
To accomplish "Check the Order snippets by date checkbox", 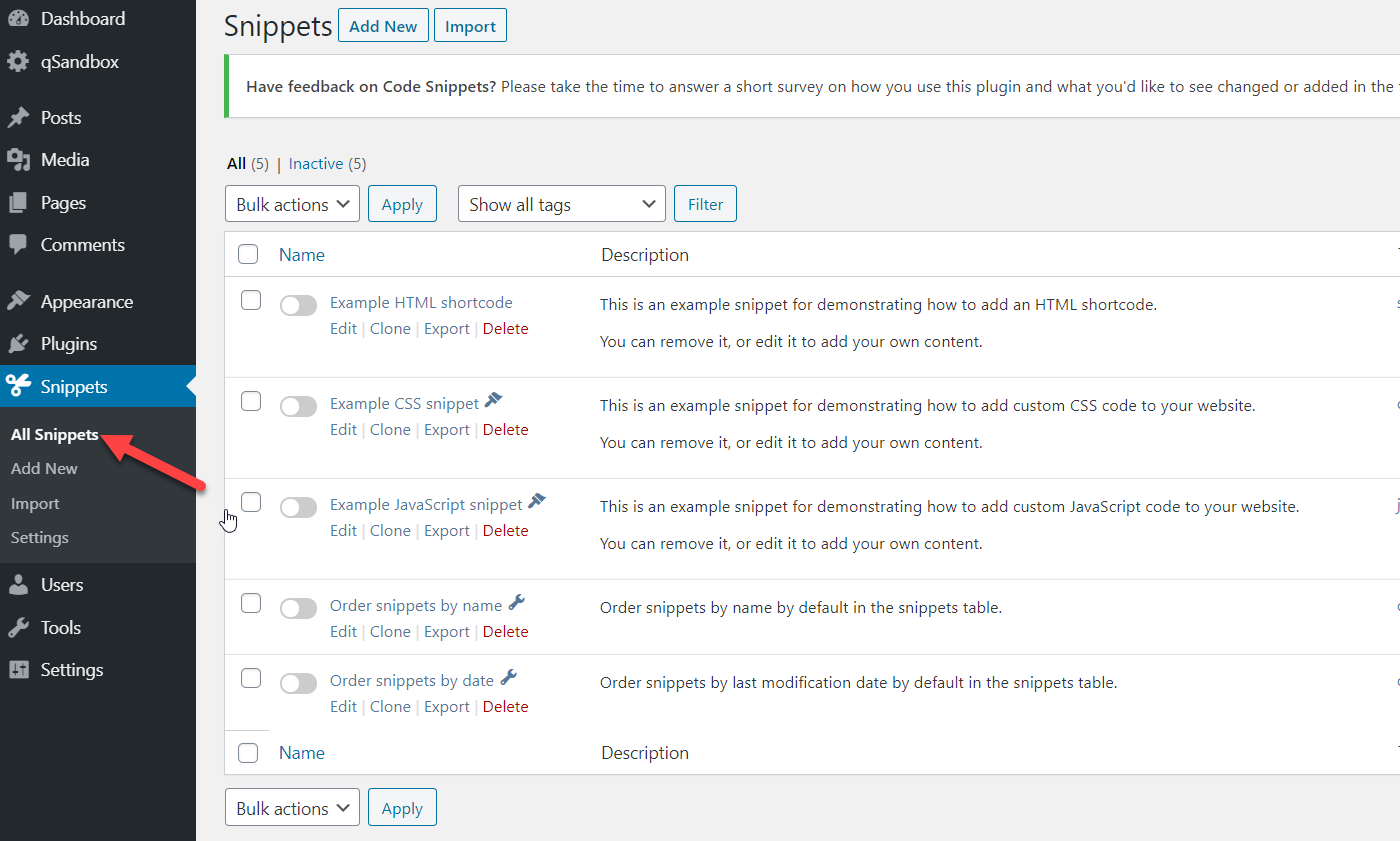I will (251, 678).
